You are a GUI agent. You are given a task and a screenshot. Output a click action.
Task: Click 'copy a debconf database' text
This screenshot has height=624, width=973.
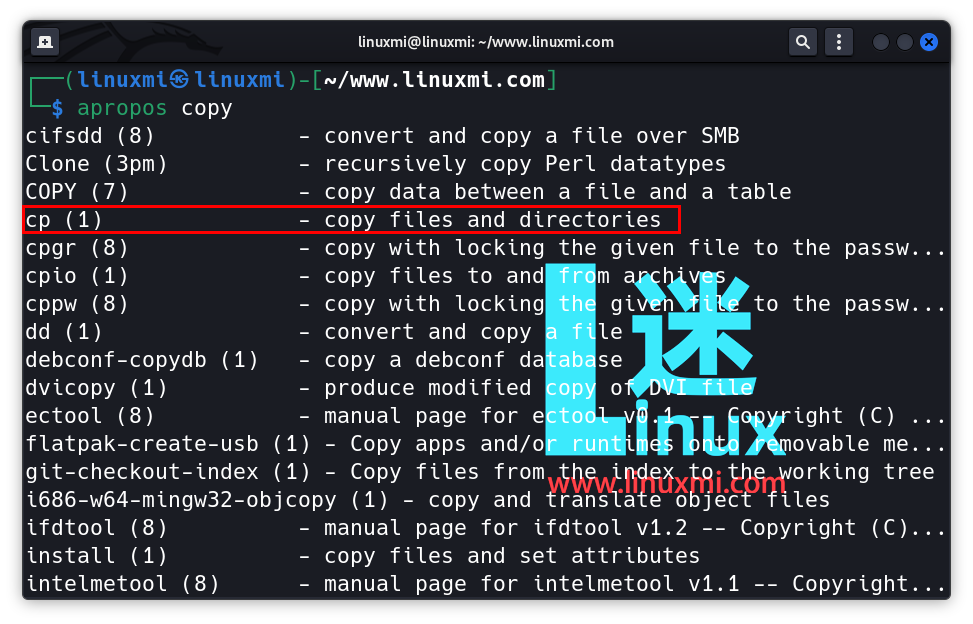point(473,360)
